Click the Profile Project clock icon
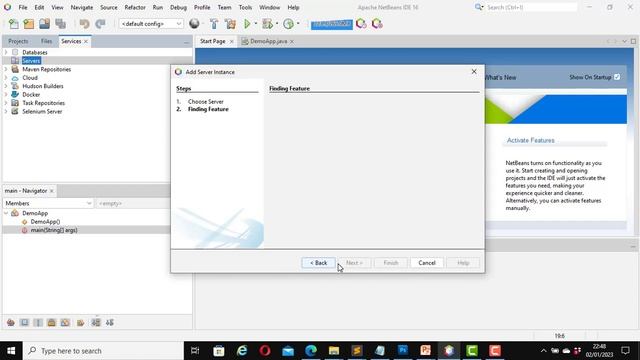640x360 pixels. click(288, 24)
